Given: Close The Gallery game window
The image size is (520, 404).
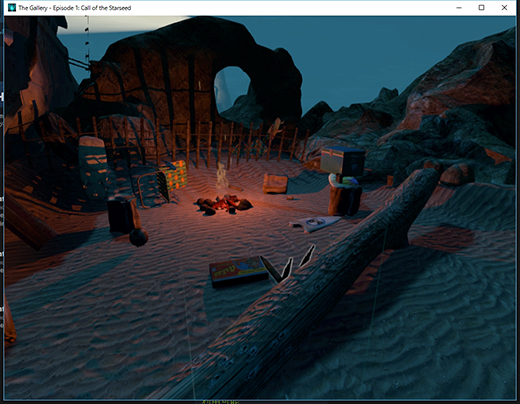Looking at the screenshot, I should point(504,8).
